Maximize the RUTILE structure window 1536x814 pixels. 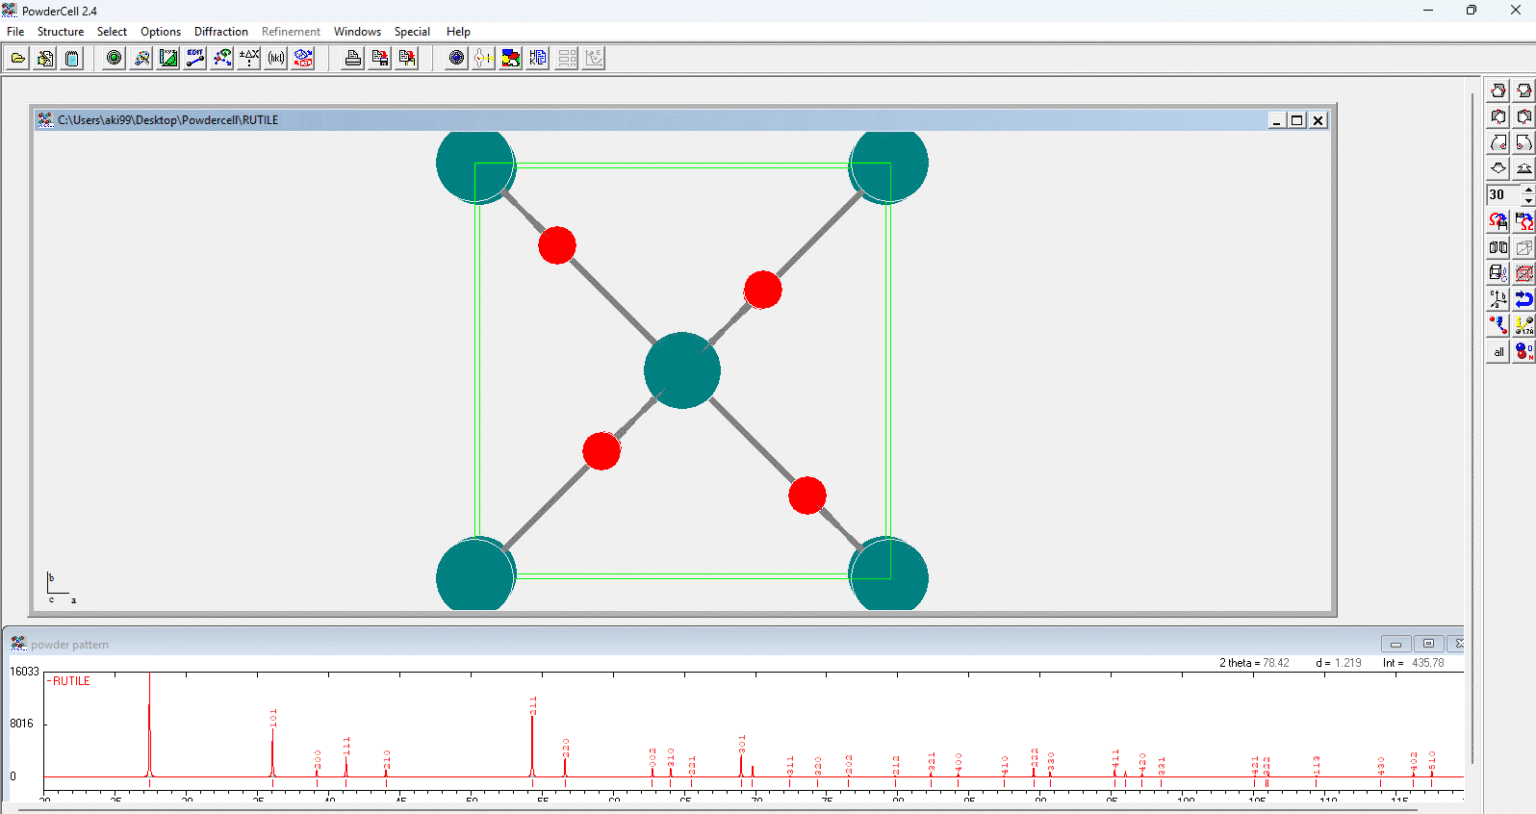click(1297, 120)
